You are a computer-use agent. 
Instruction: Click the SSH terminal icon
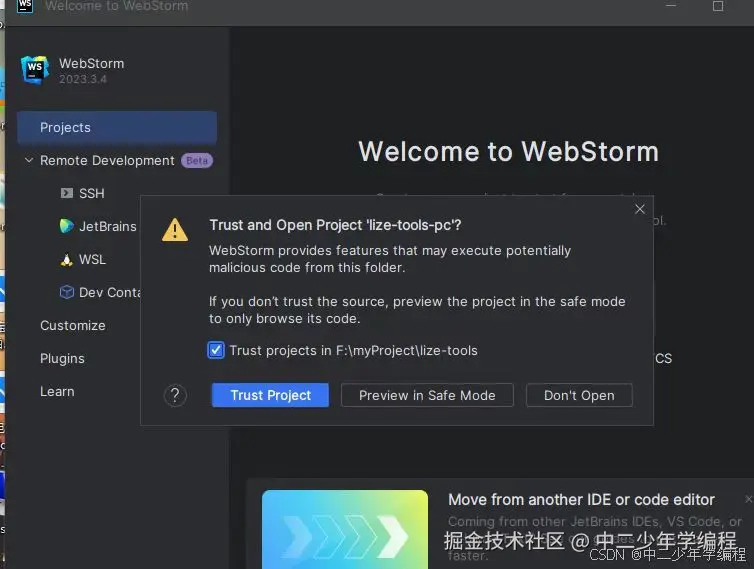[66, 193]
